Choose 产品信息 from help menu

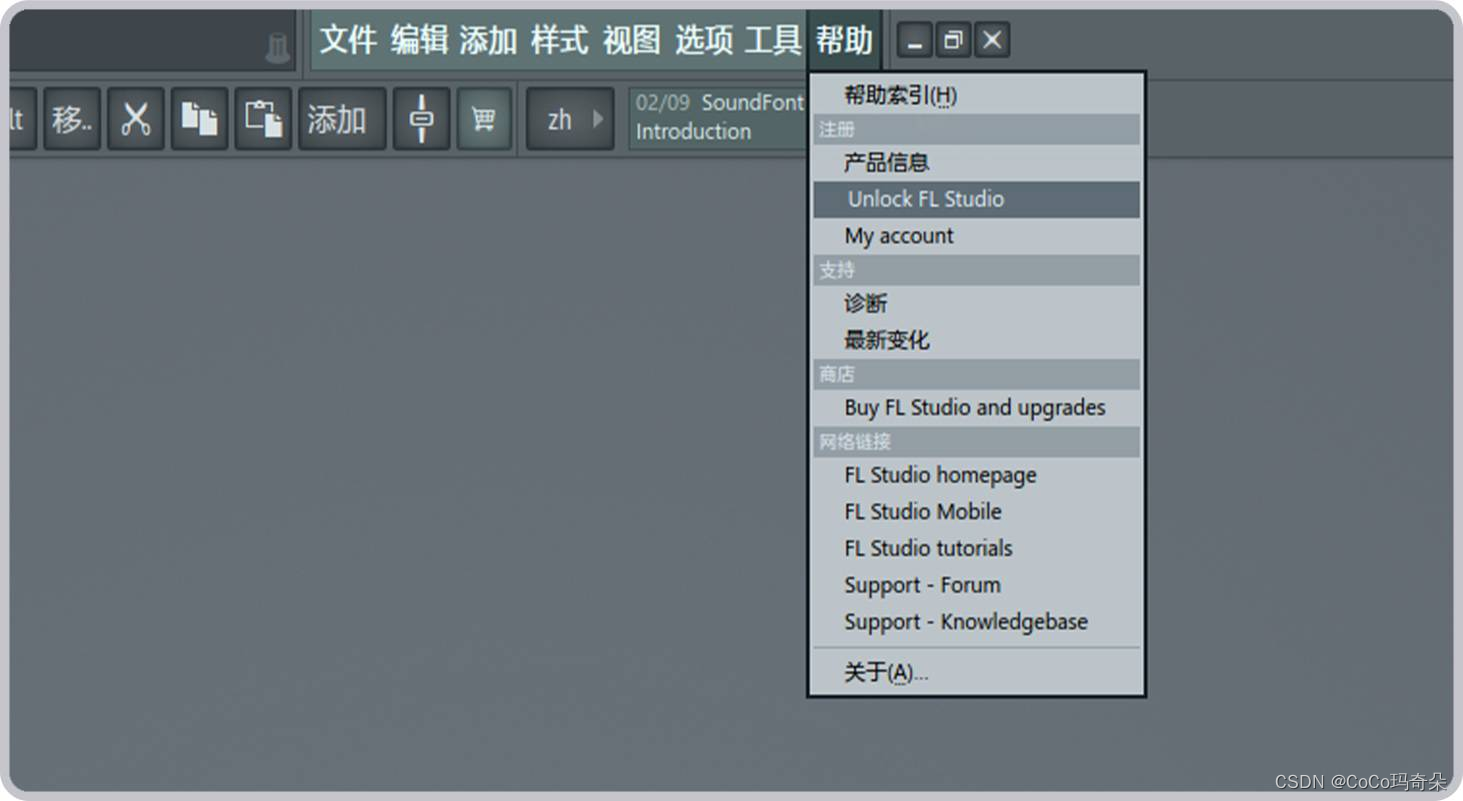click(x=976, y=162)
